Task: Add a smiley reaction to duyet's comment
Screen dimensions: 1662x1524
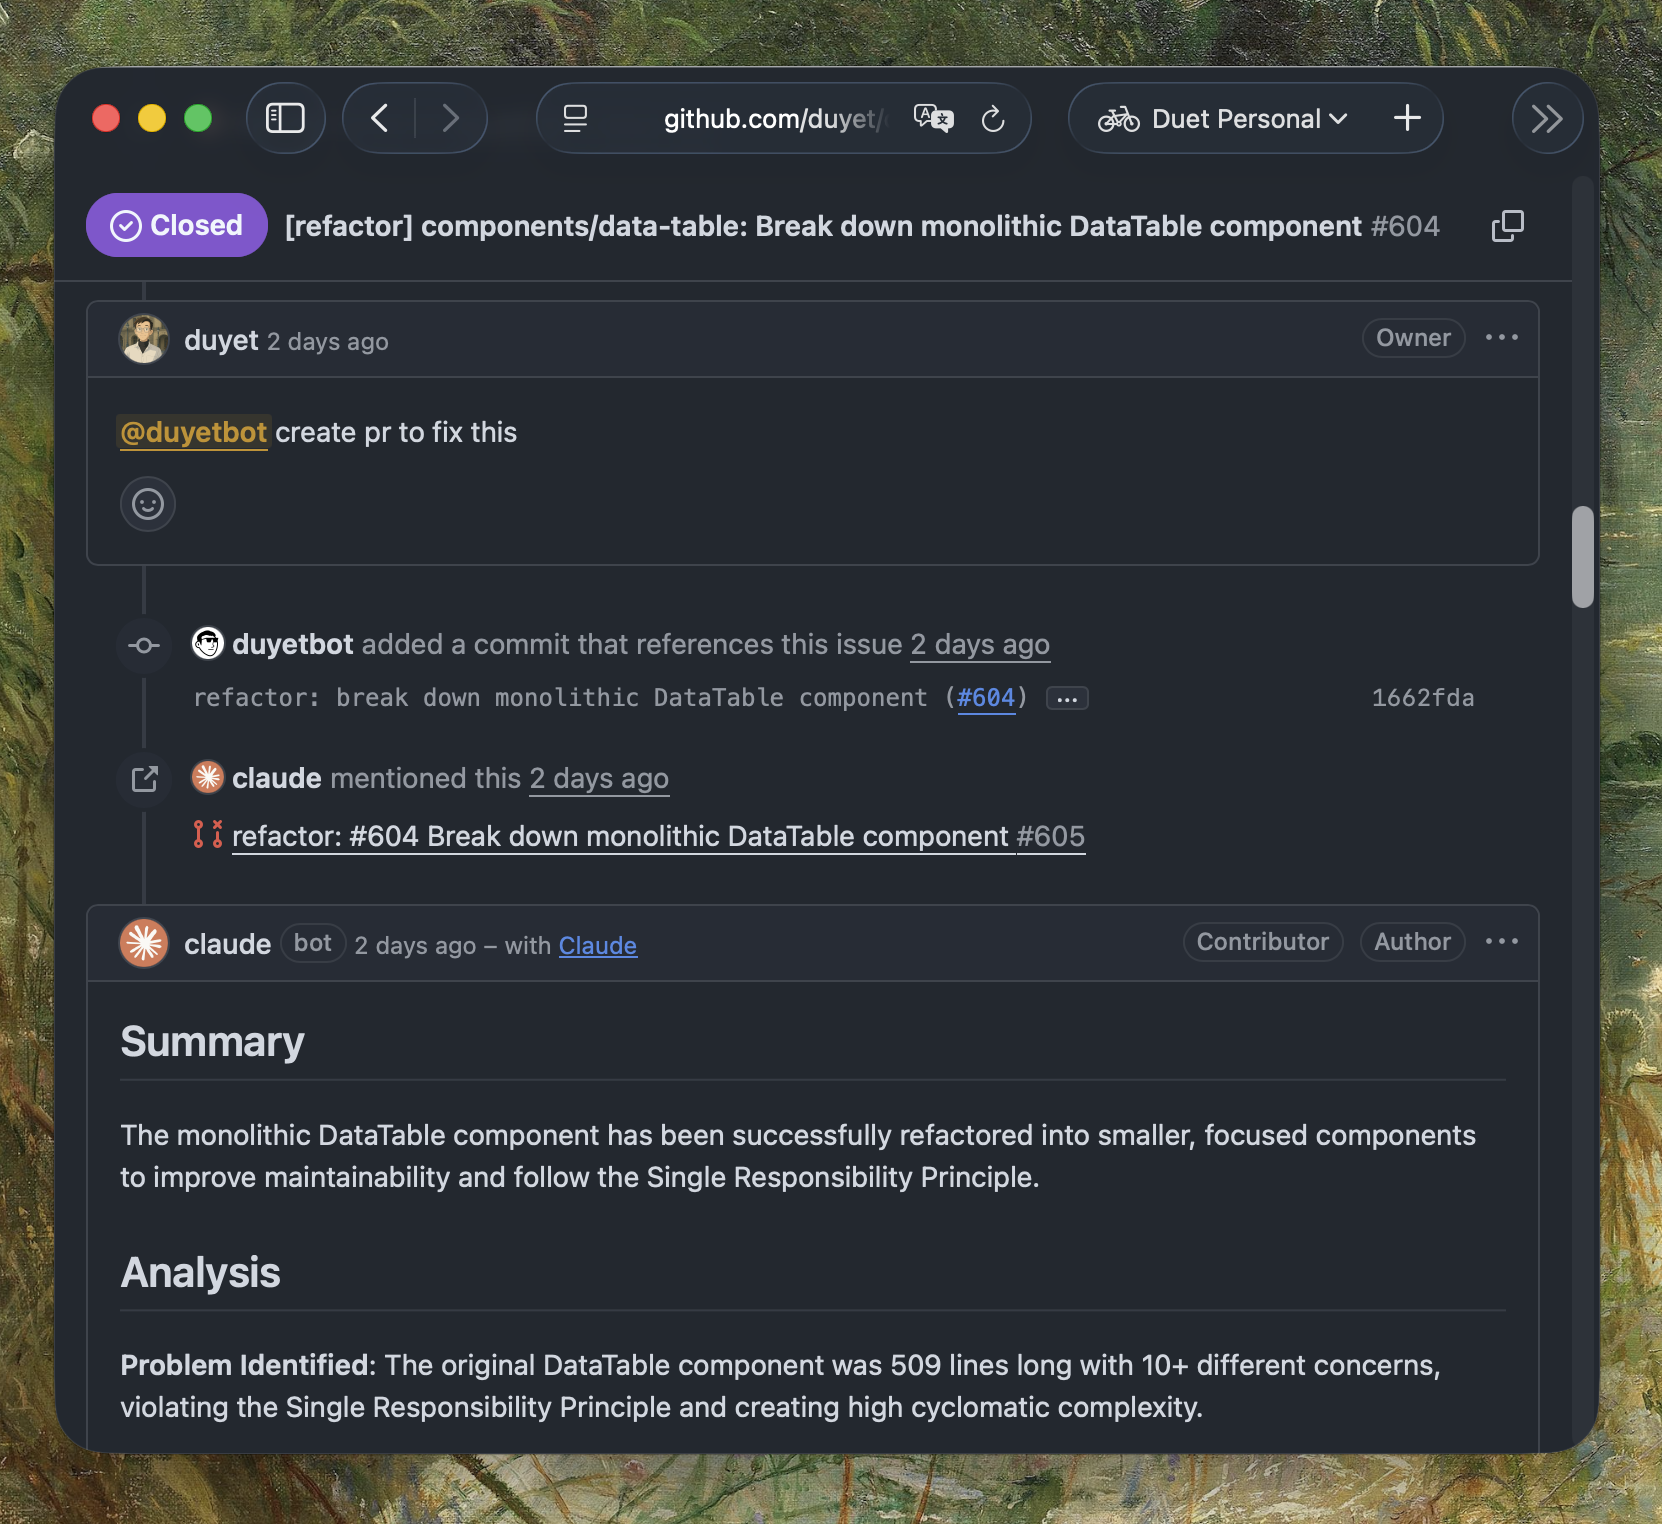Action: 147,504
